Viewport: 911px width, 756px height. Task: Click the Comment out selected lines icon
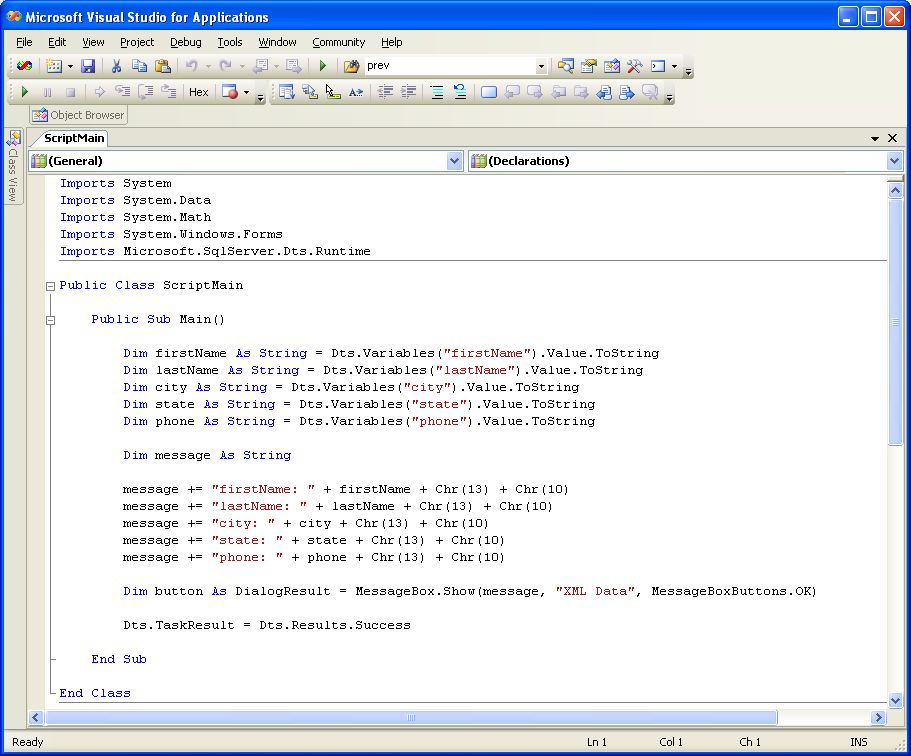(x=437, y=92)
